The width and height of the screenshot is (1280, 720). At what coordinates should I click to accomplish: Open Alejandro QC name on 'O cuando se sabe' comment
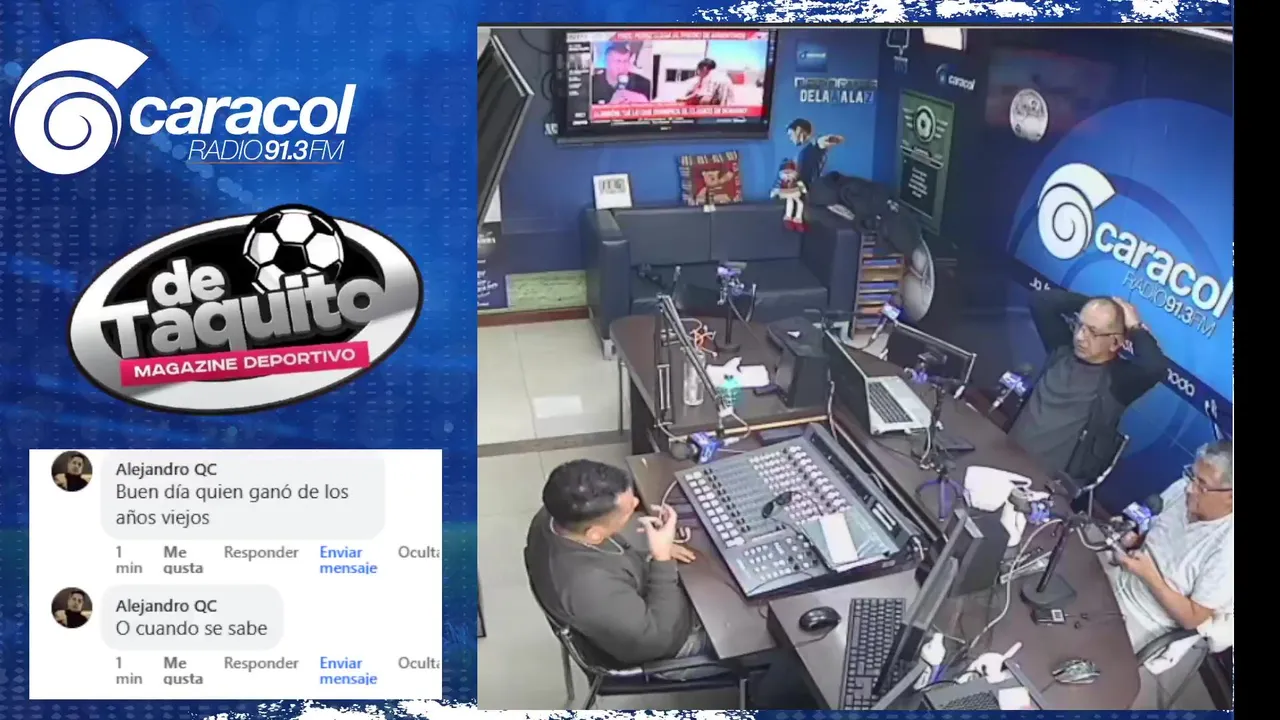pyautogui.click(x=166, y=606)
